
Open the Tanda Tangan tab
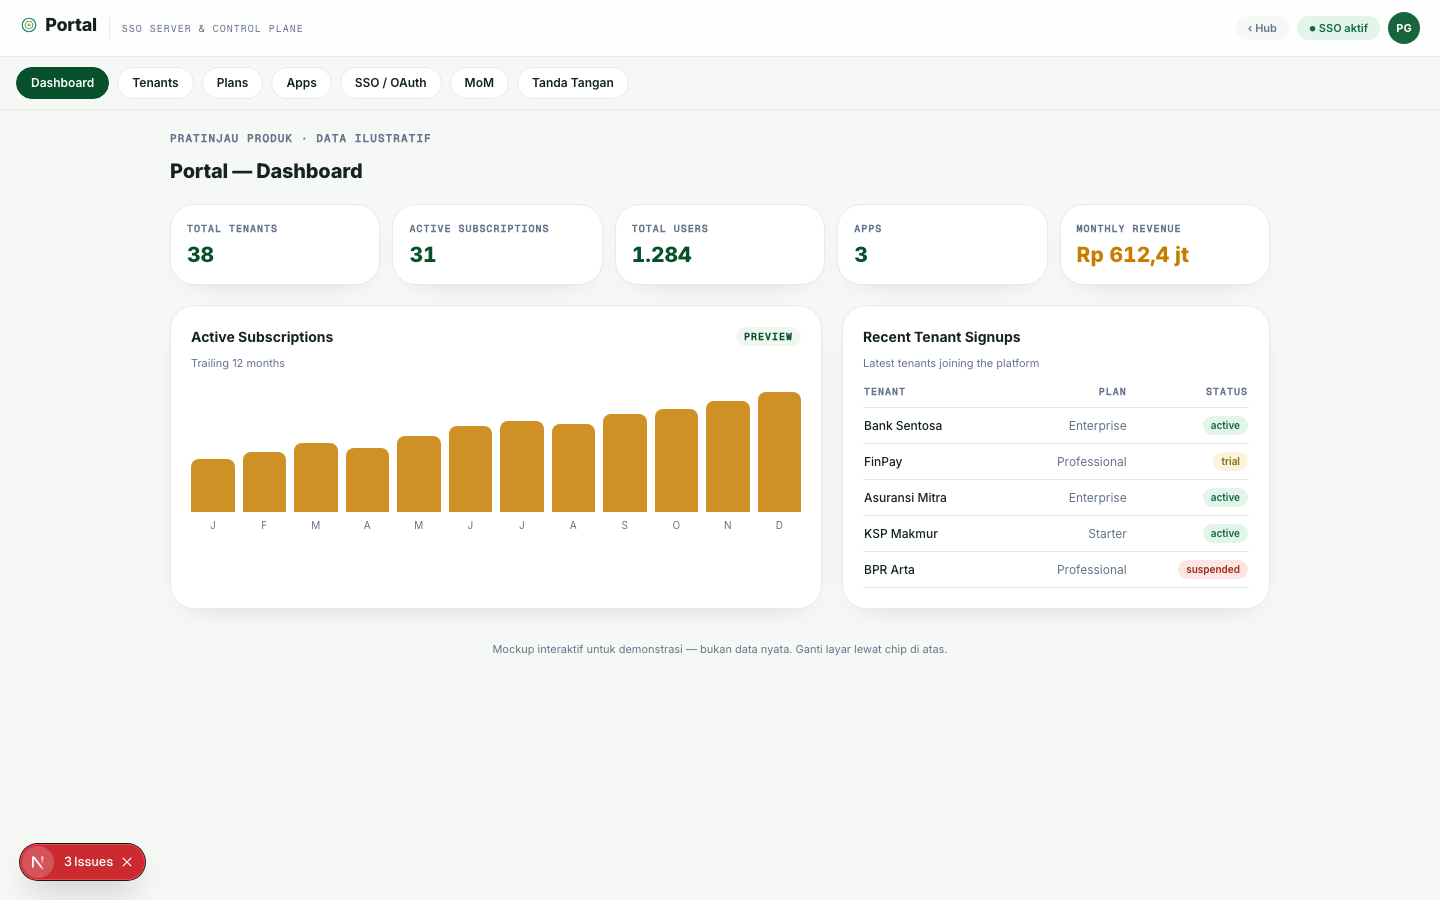(573, 83)
